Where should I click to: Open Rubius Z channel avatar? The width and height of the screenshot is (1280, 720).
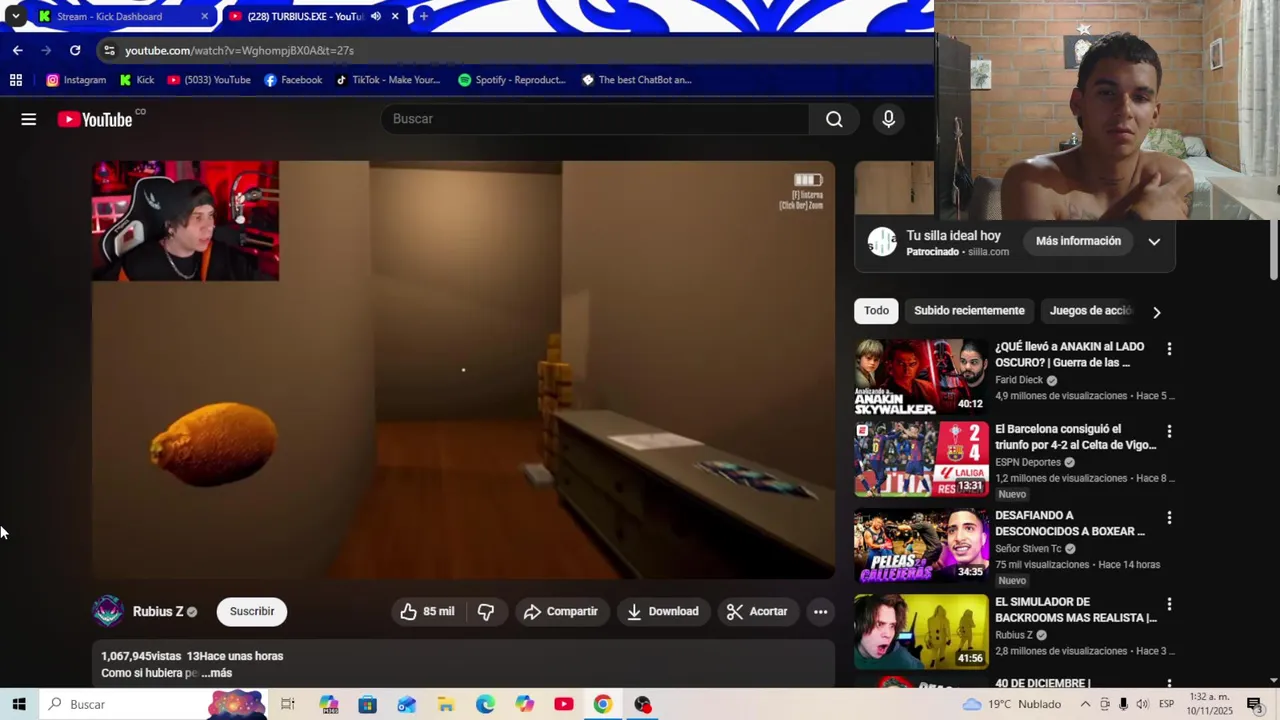[108, 611]
